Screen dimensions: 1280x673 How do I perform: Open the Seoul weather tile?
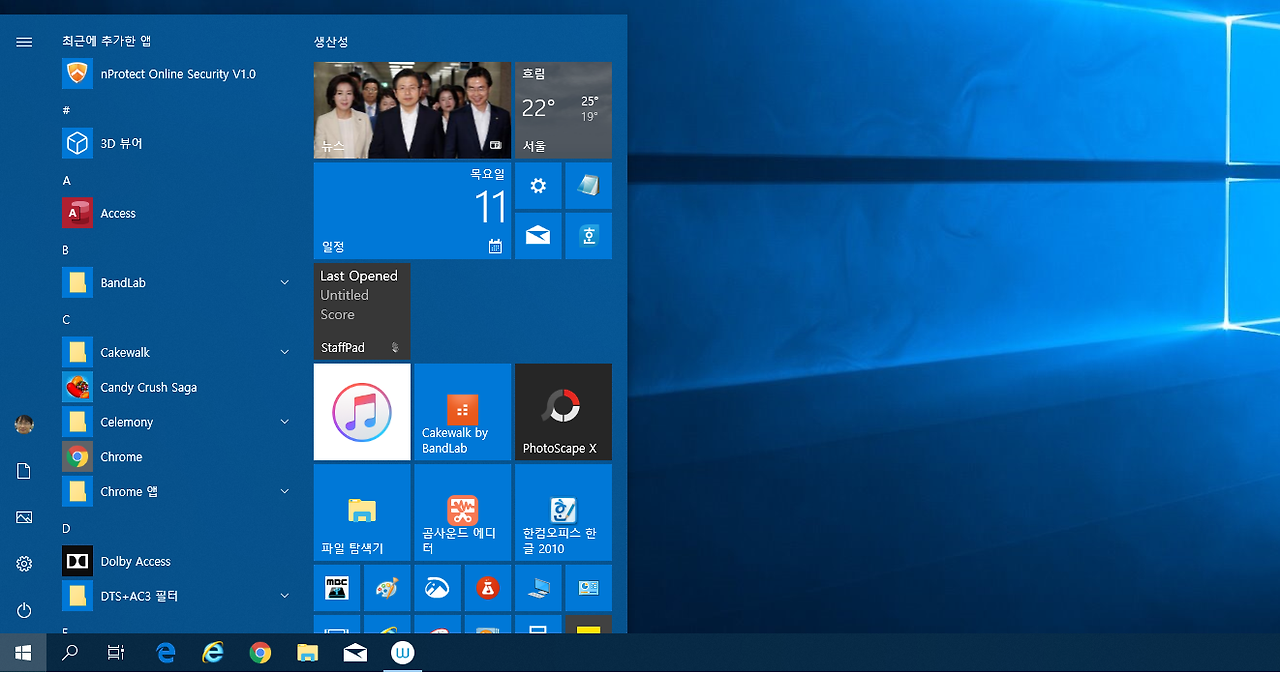(x=563, y=110)
